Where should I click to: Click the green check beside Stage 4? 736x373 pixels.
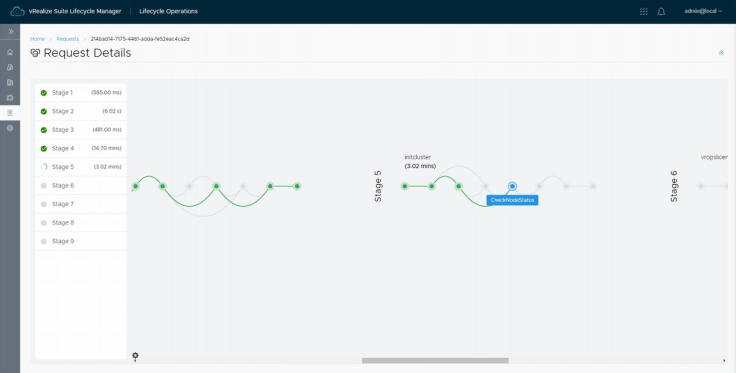(44, 149)
